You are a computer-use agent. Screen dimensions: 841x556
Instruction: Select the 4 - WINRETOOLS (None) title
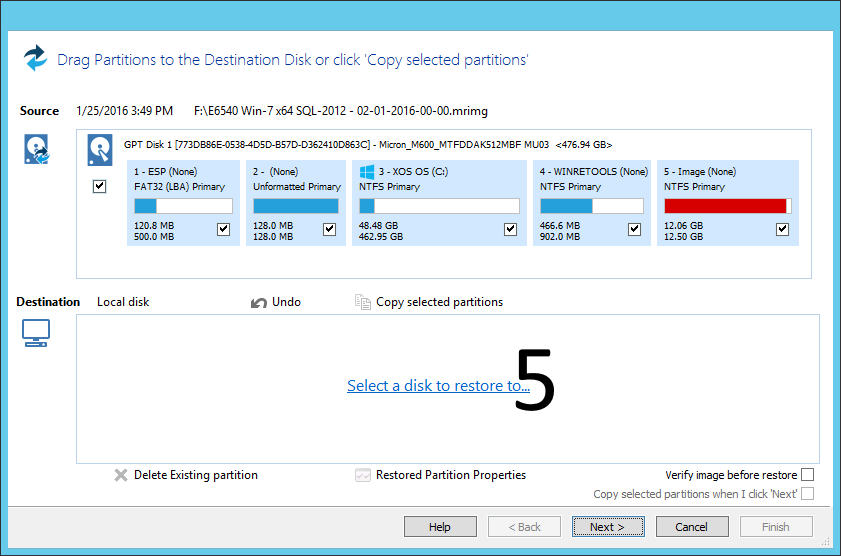click(x=594, y=172)
